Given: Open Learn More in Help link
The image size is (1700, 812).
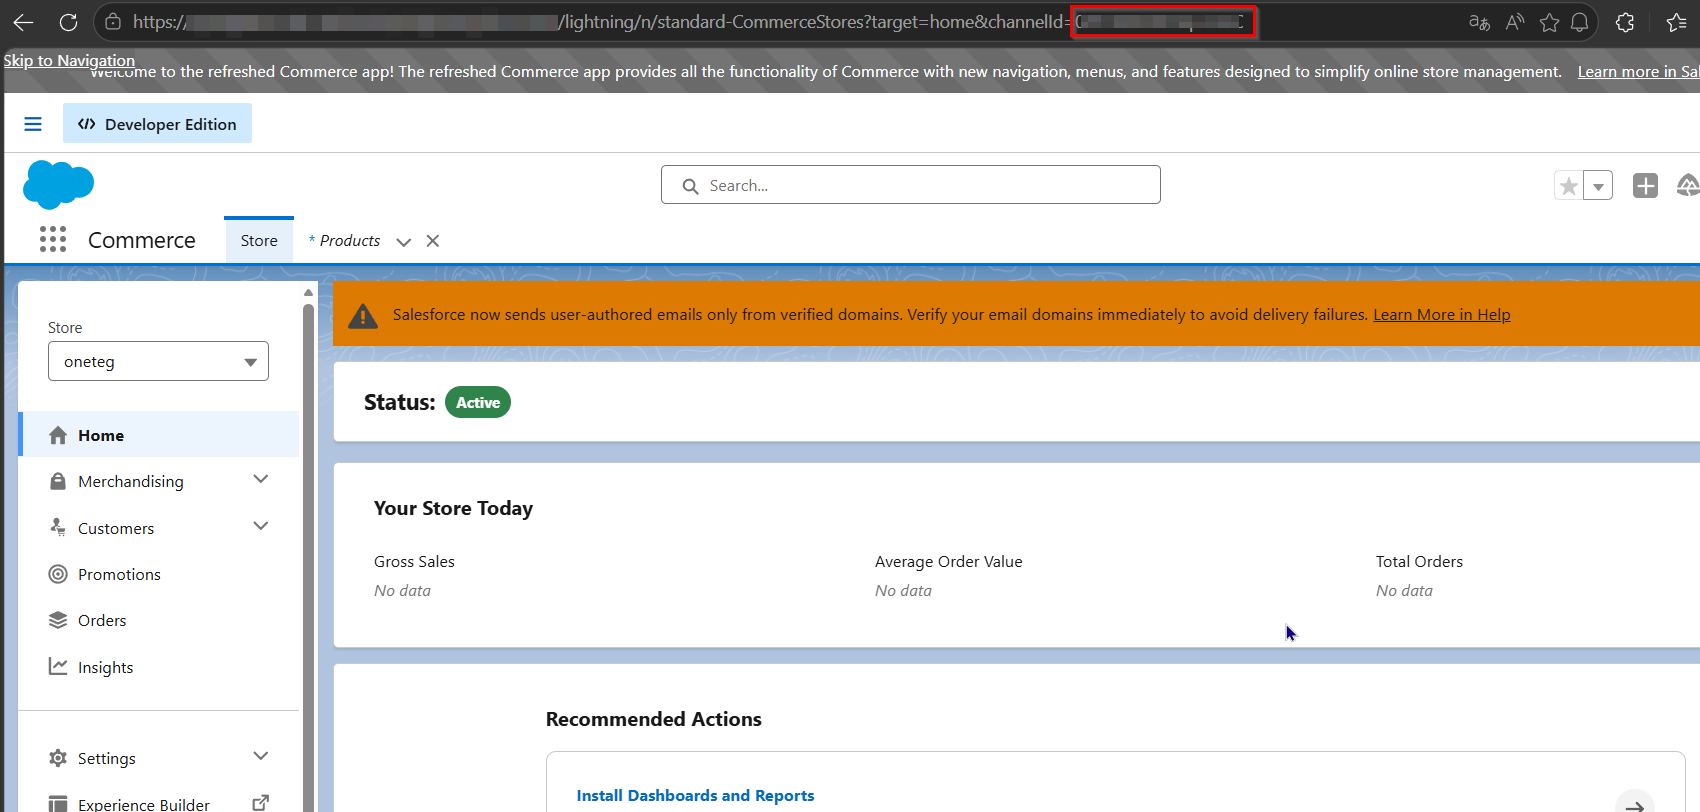Looking at the screenshot, I should coord(1442,315).
